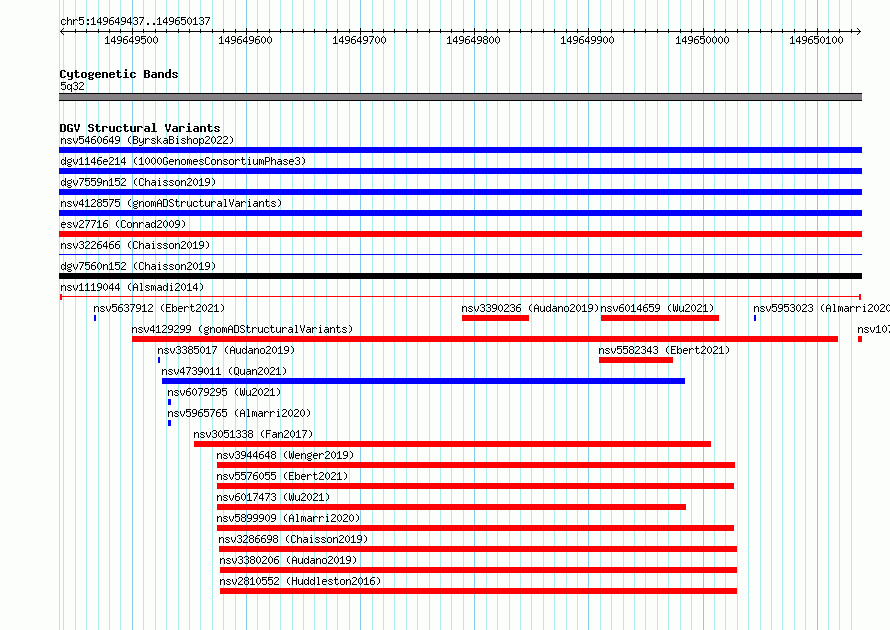The width and height of the screenshot is (890, 630).
Task: Click the red bar under nsv3286698
Action: [x=478, y=549]
